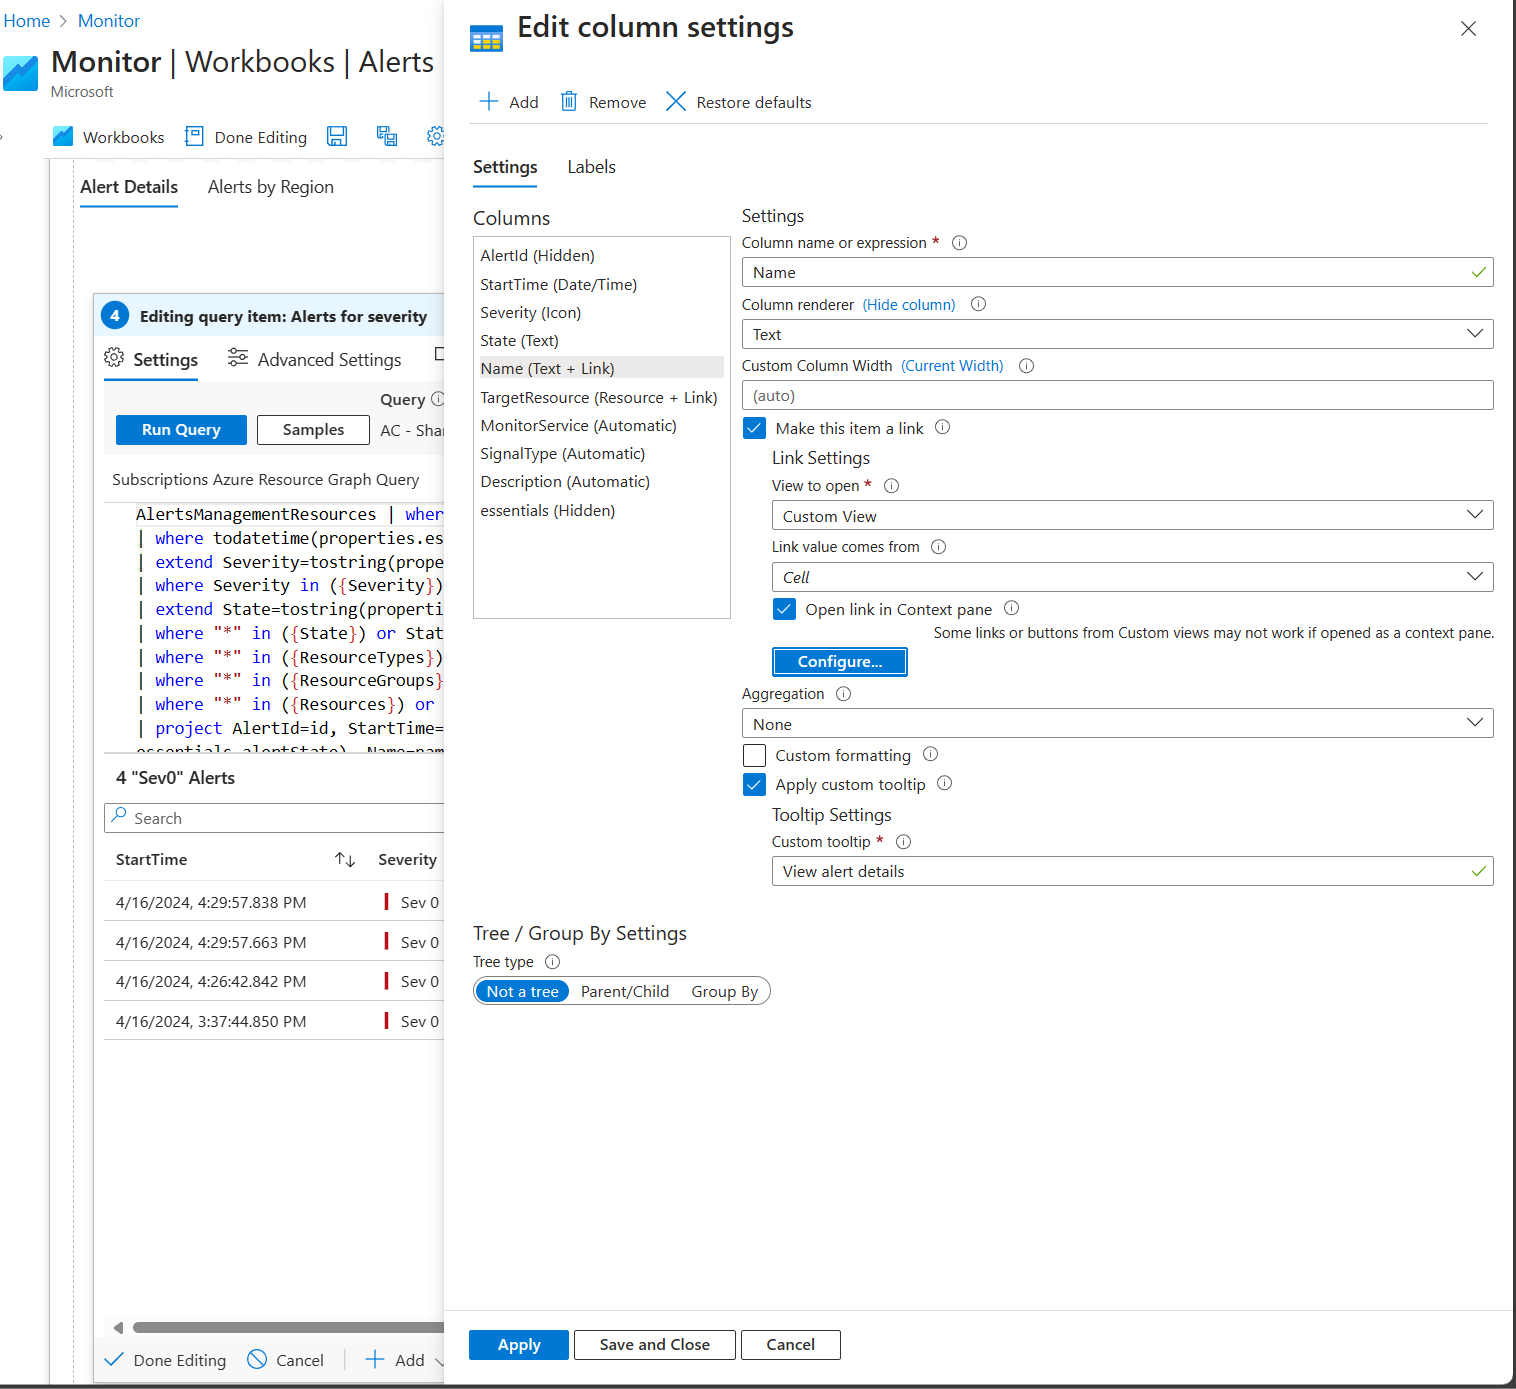This screenshot has height=1389, width=1516.
Task: Click the info icon next to View to open
Action: 891,486
